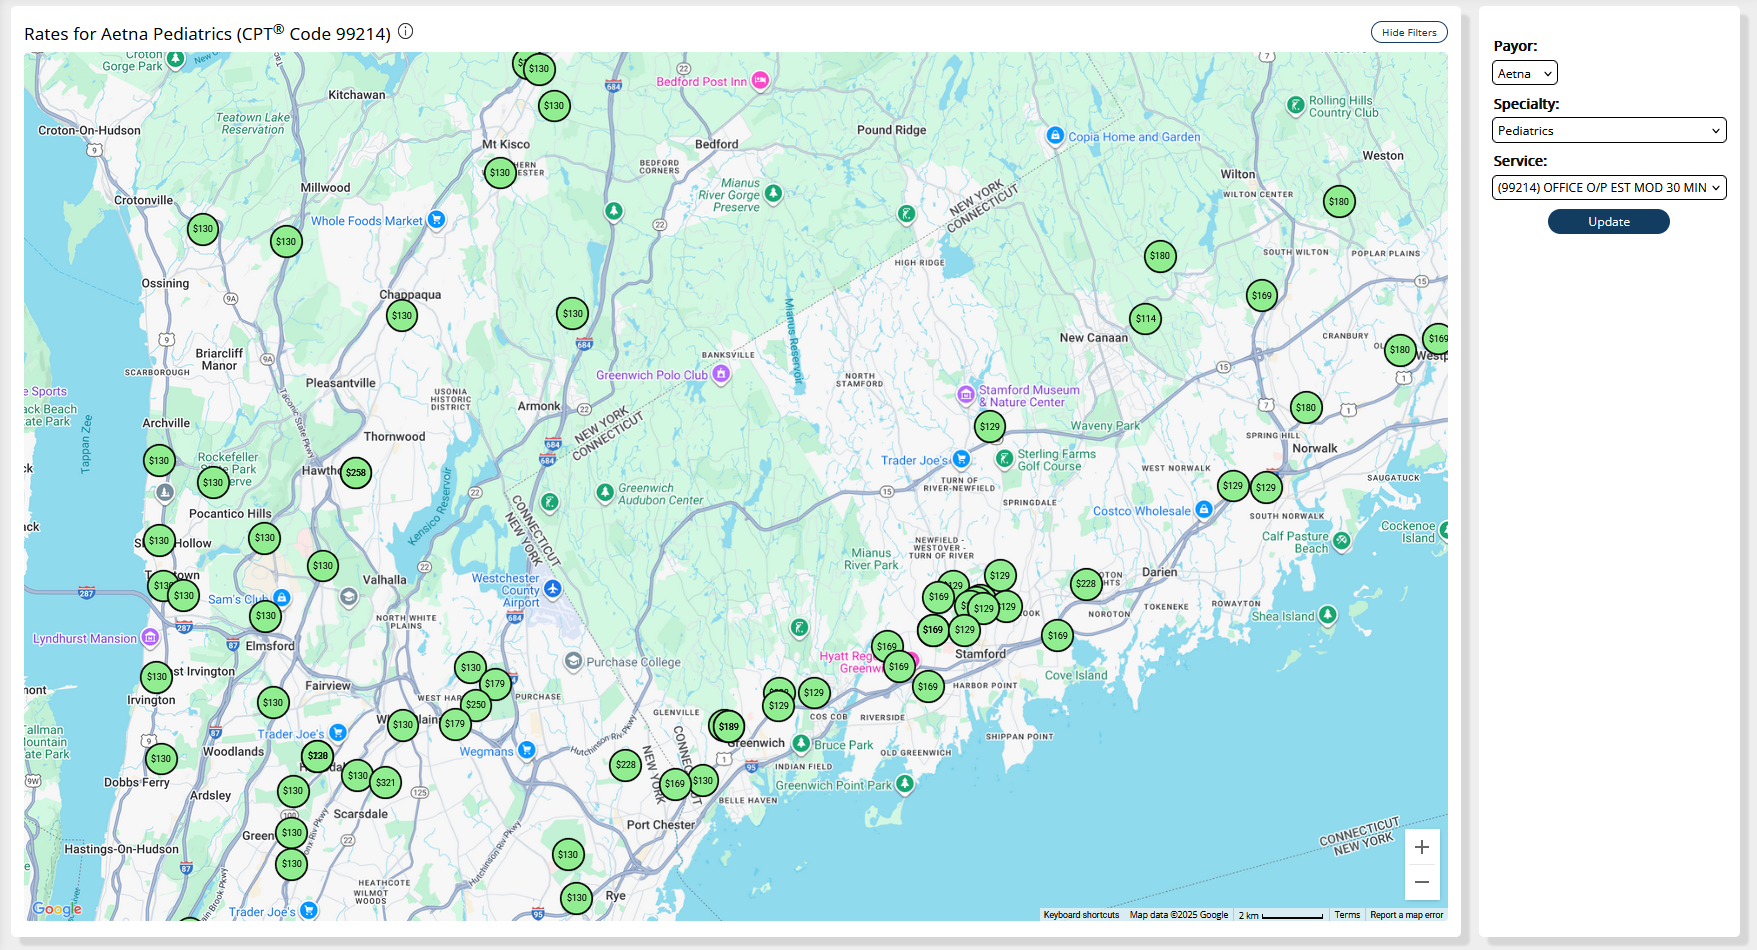This screenshot has width=1757, height=950.
Task: Click the Shea Island park pin
Action: (x=1328, y=615)
